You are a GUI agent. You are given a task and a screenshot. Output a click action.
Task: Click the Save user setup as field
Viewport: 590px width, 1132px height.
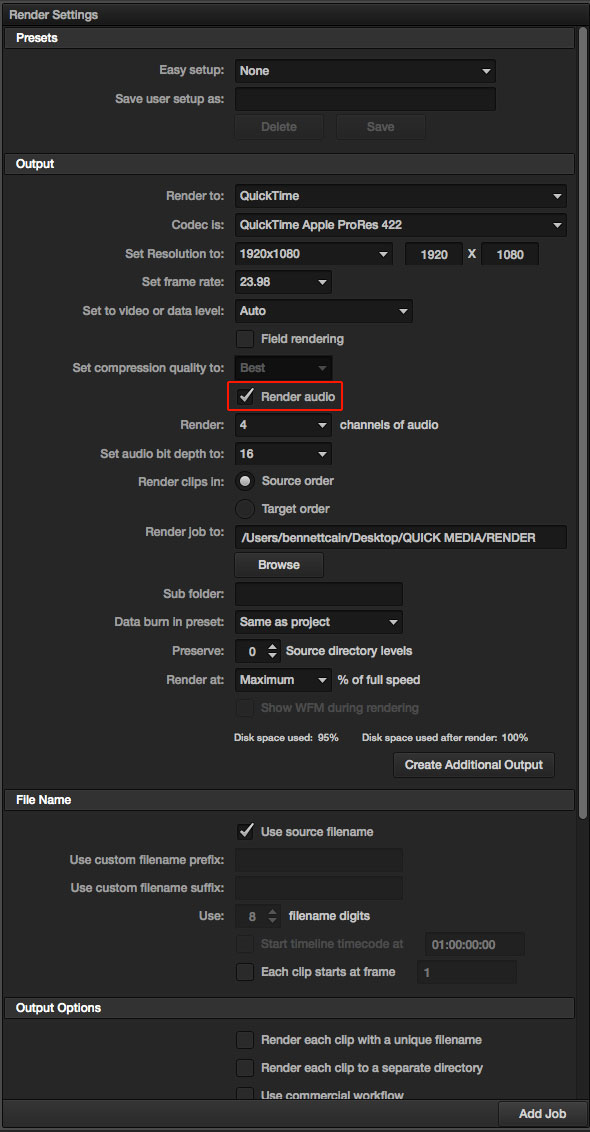coord(365,99)
